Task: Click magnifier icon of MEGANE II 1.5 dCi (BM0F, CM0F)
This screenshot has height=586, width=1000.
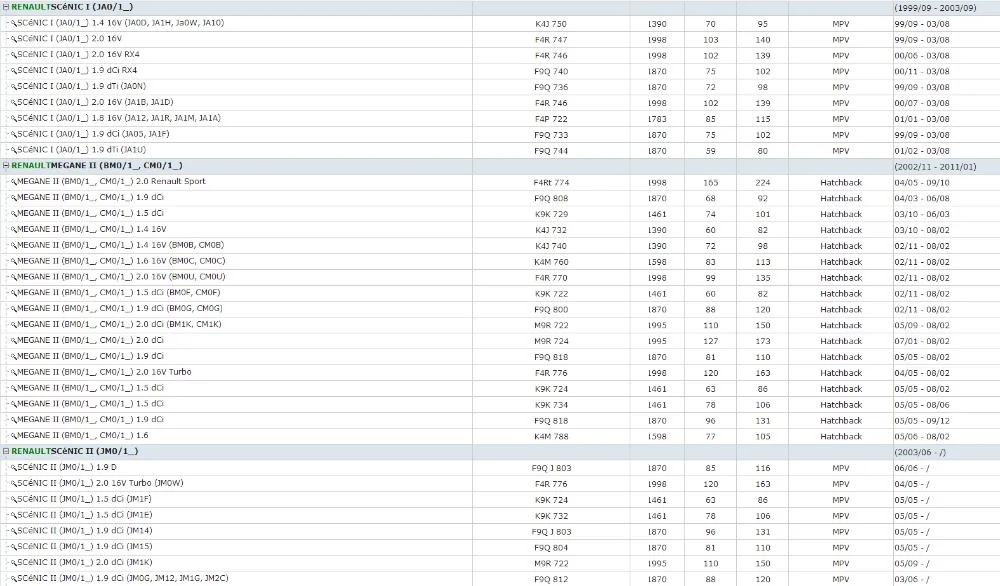Action: [x=13, y=294]
